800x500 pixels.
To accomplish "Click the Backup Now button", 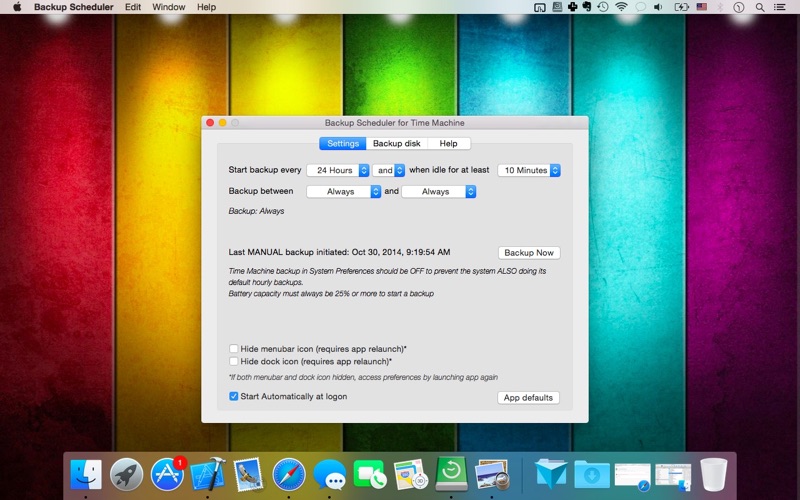I will 529,253.
